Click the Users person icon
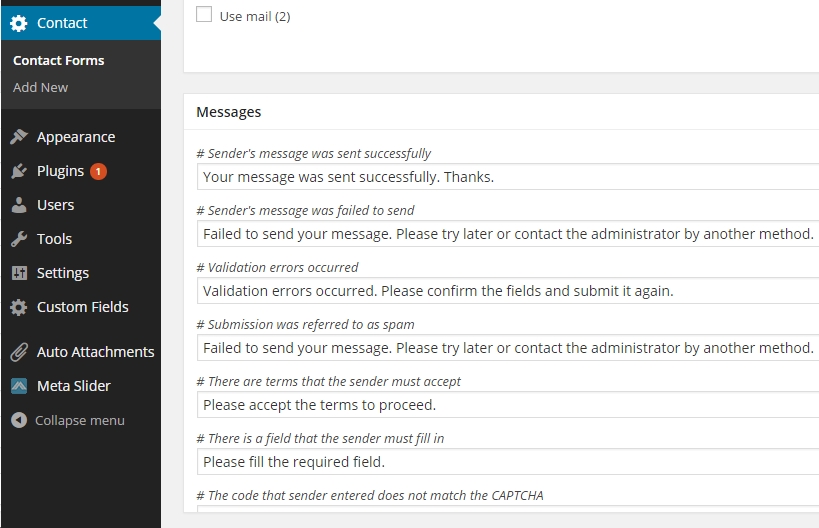Image resolution: width=819 pixels, height=528 pixels. (x=19, y=205)
